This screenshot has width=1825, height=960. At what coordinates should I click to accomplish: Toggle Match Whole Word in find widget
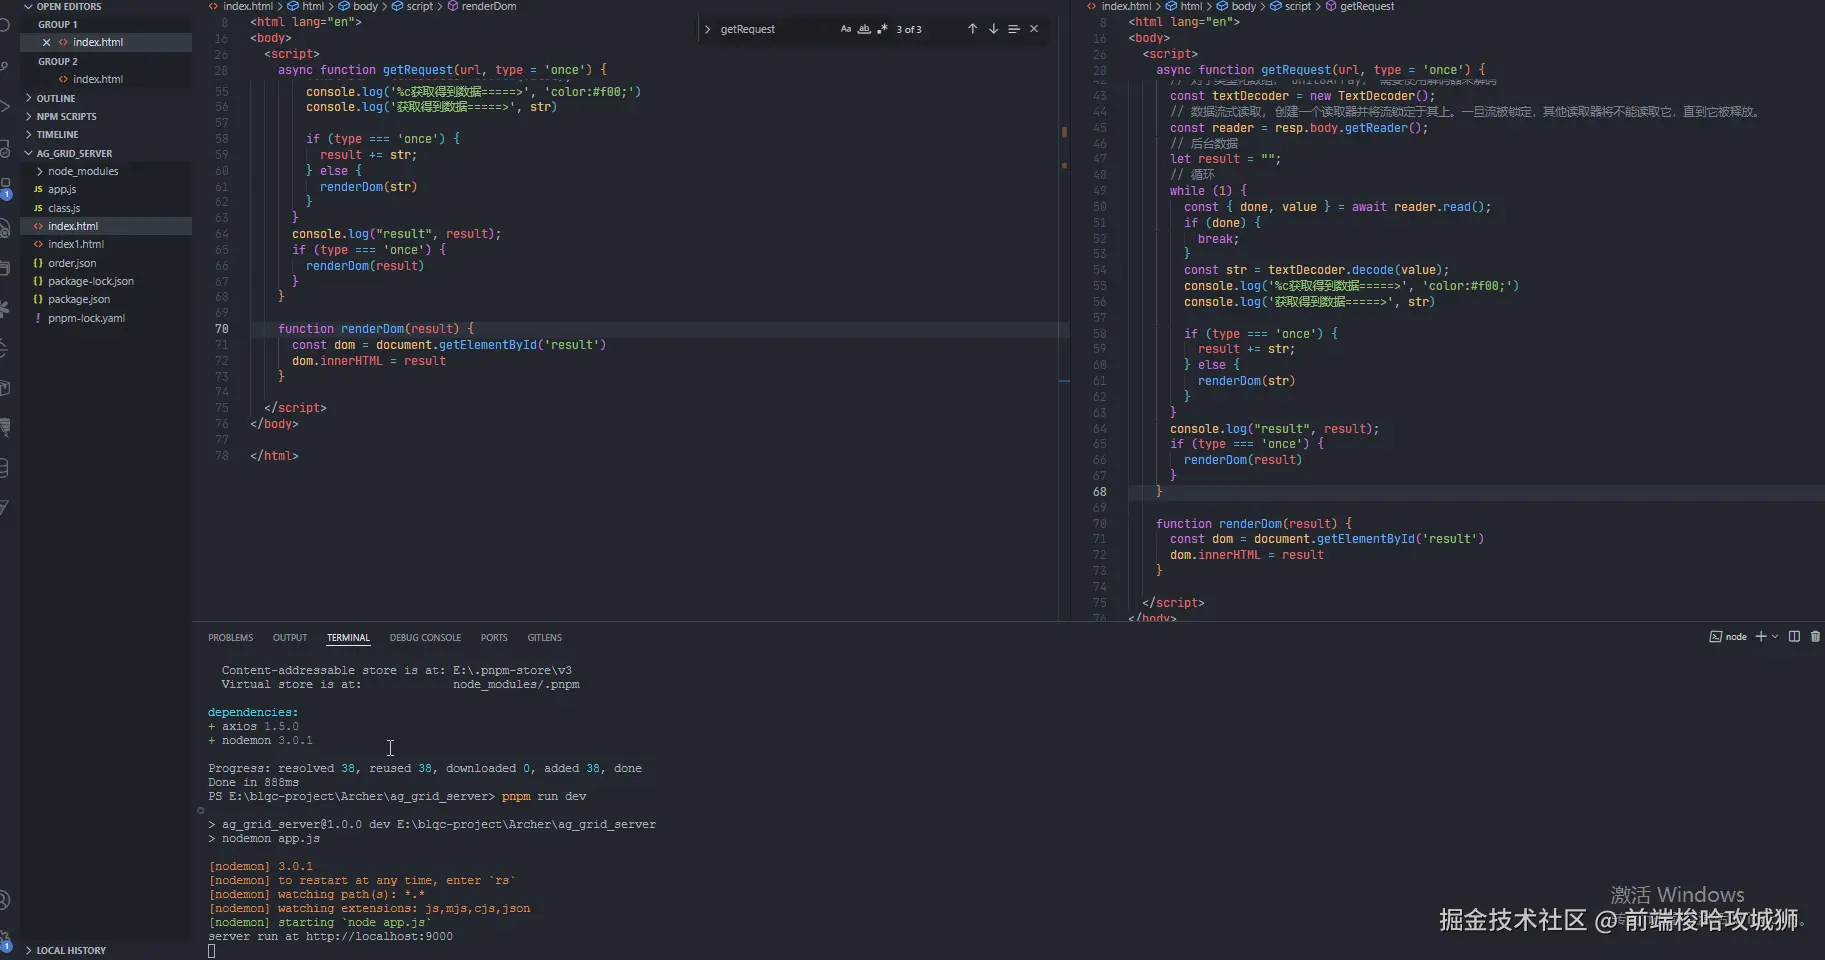coord(864,29)
